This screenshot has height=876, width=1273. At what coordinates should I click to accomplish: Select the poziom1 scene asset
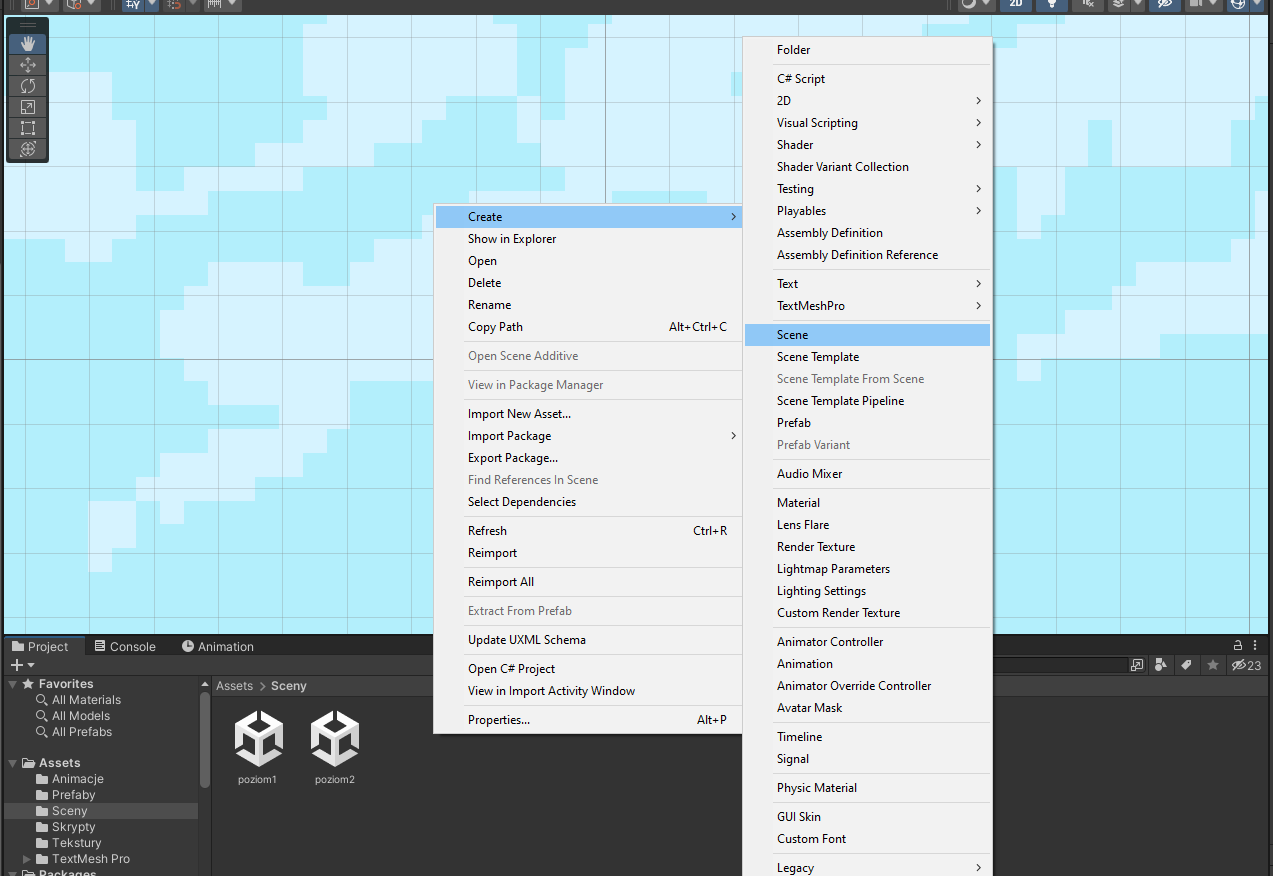pyautogui.click(x=258, y=748)
